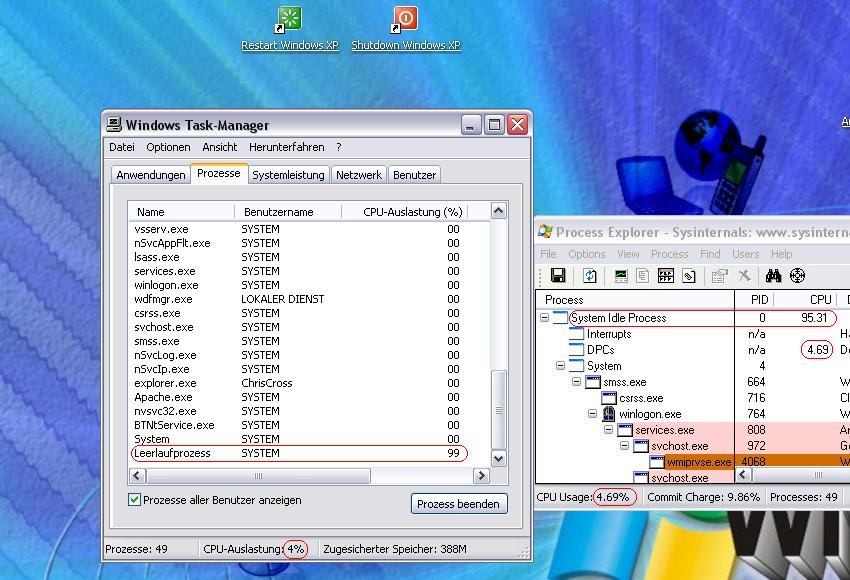Switch to the Anwendungen tab
Screen dimensions: 850x580
[151, 175]
